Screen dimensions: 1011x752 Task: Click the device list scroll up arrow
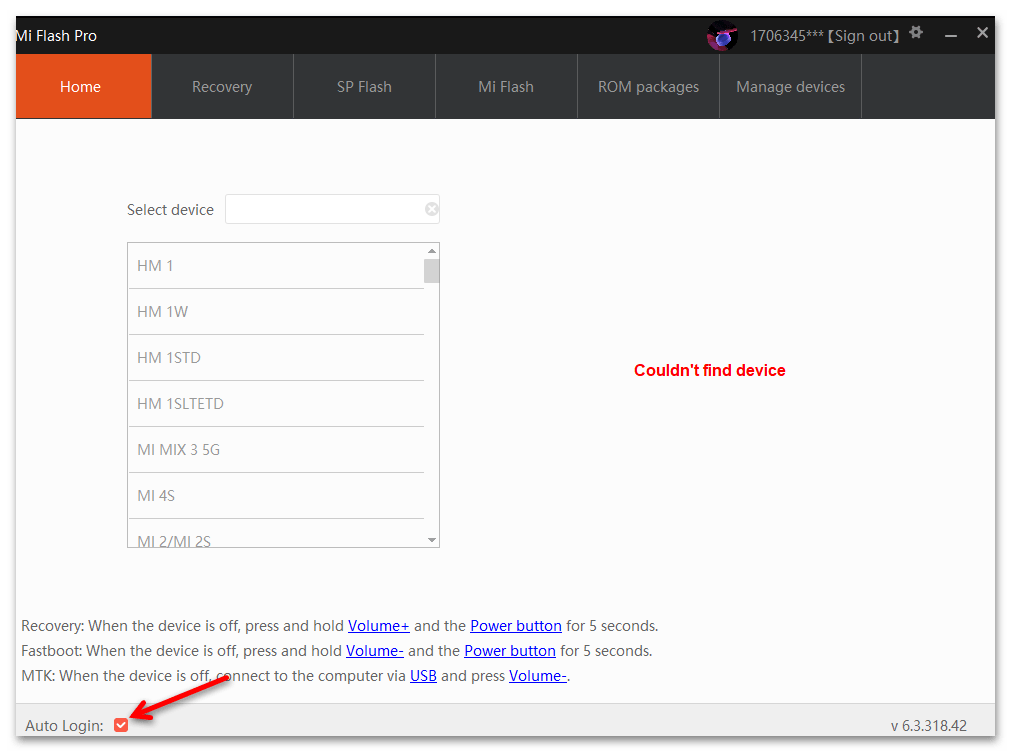(432, 251)
